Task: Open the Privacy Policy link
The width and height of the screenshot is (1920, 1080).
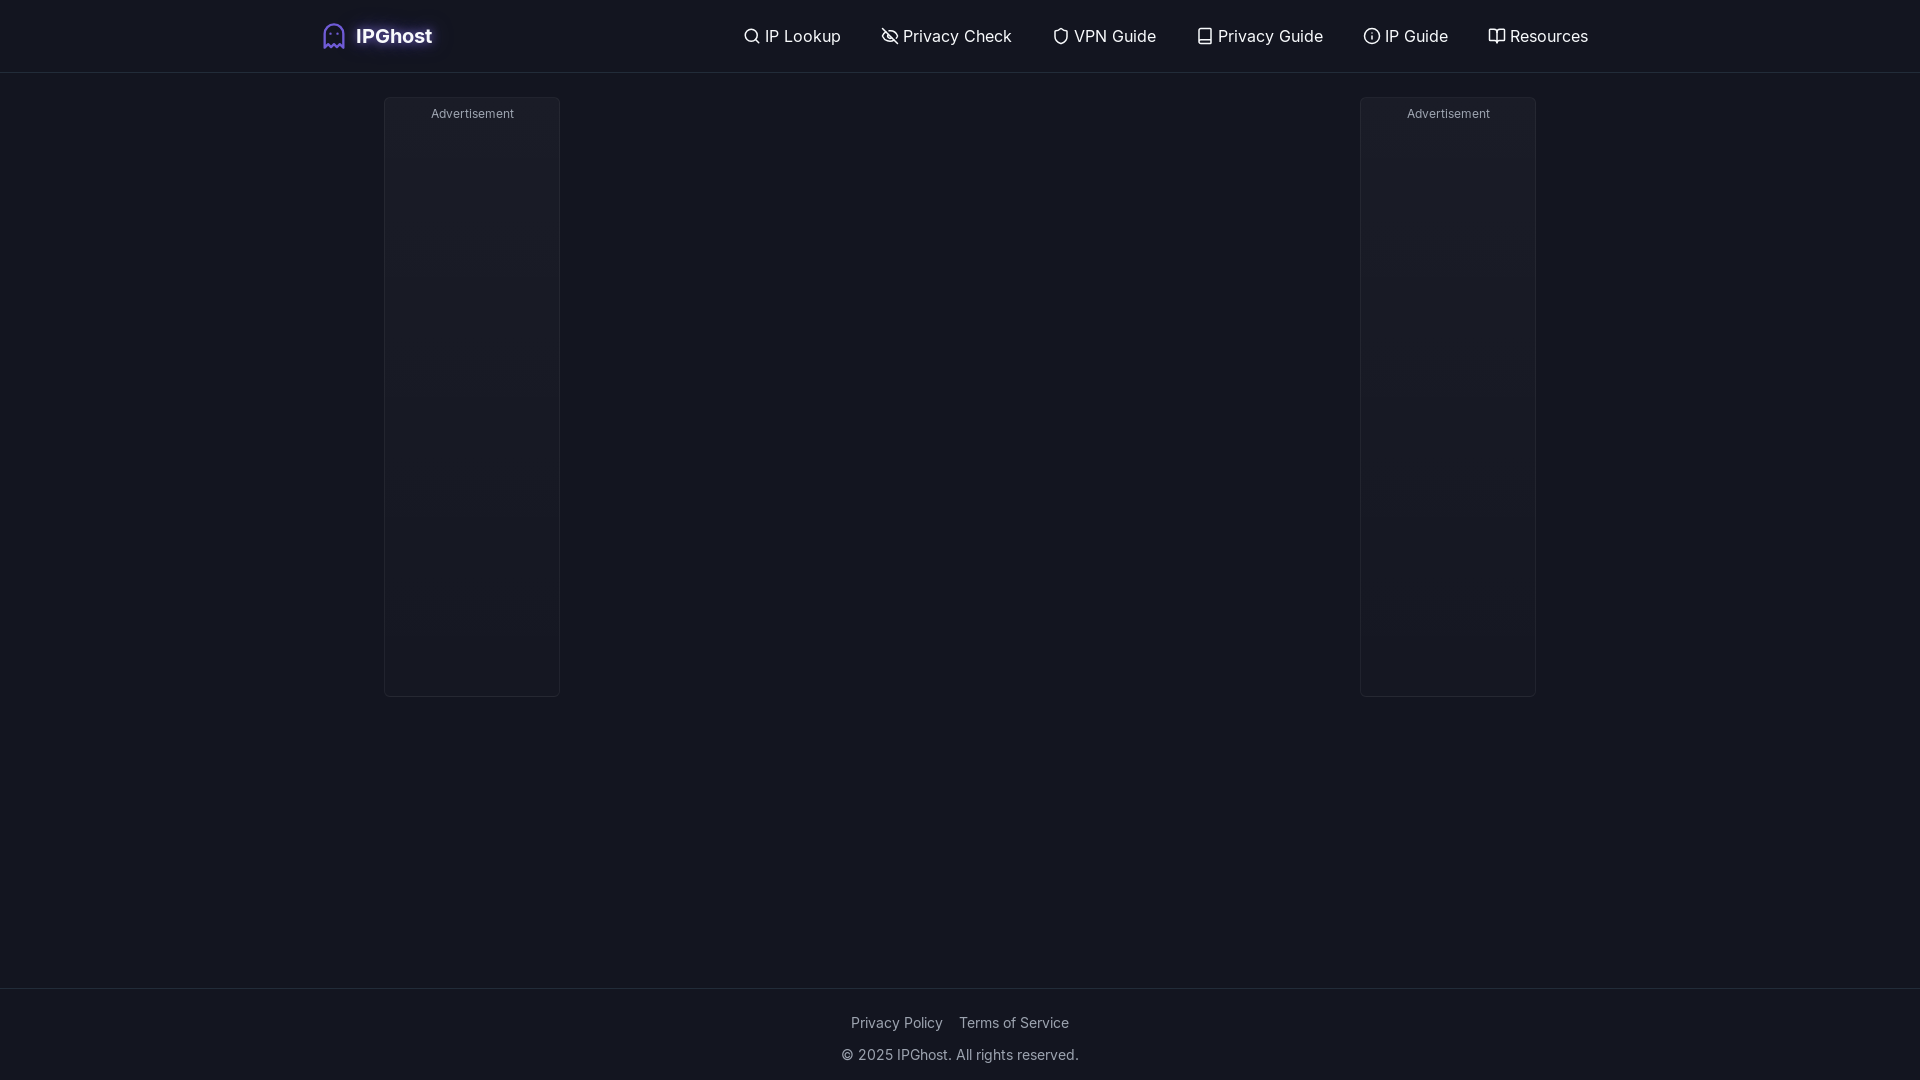Action: tap(896, 1022)
